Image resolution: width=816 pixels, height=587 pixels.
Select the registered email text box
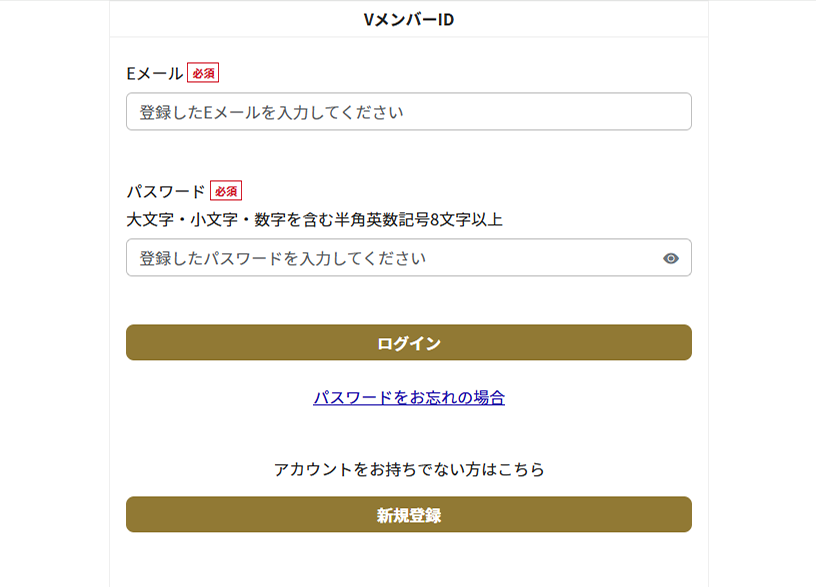click(408, 112)
